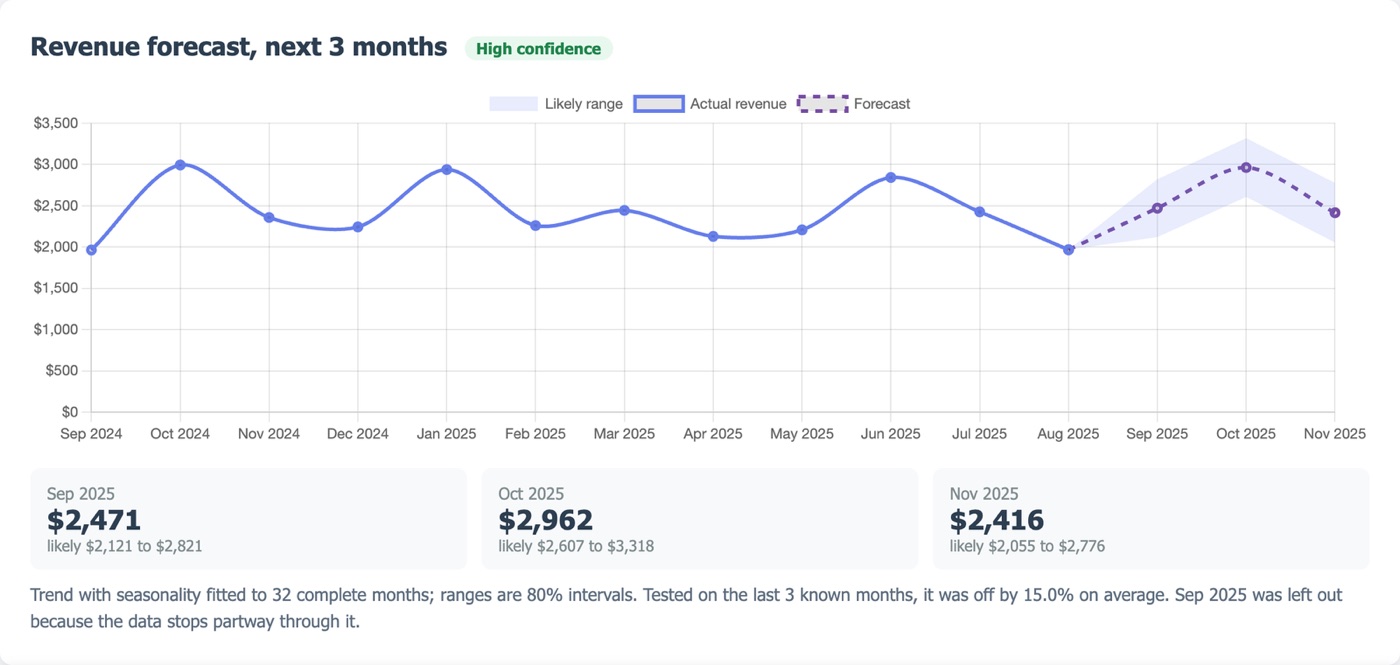The image size is (1400, 665).
Task: Click the May 2025 x-axis label
Action: [x=802, y=434]
